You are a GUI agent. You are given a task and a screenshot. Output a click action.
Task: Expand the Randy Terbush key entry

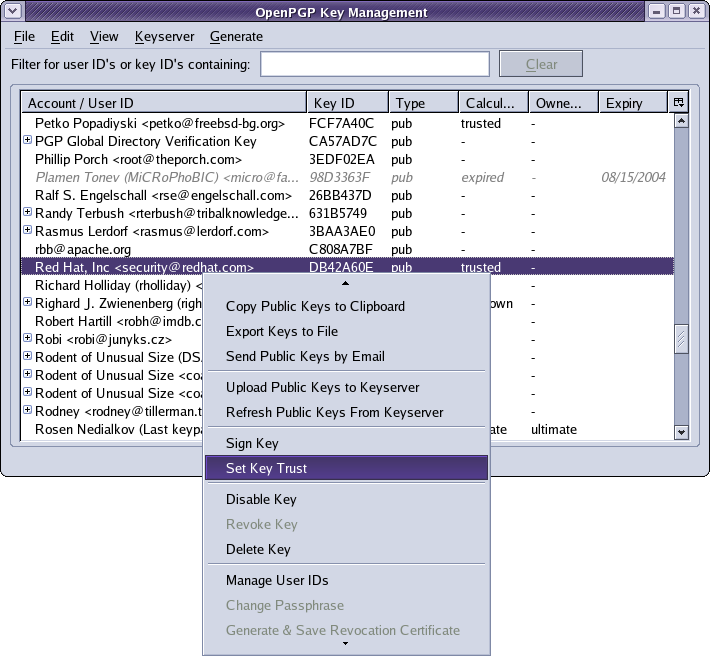click(x=28, y=212)
